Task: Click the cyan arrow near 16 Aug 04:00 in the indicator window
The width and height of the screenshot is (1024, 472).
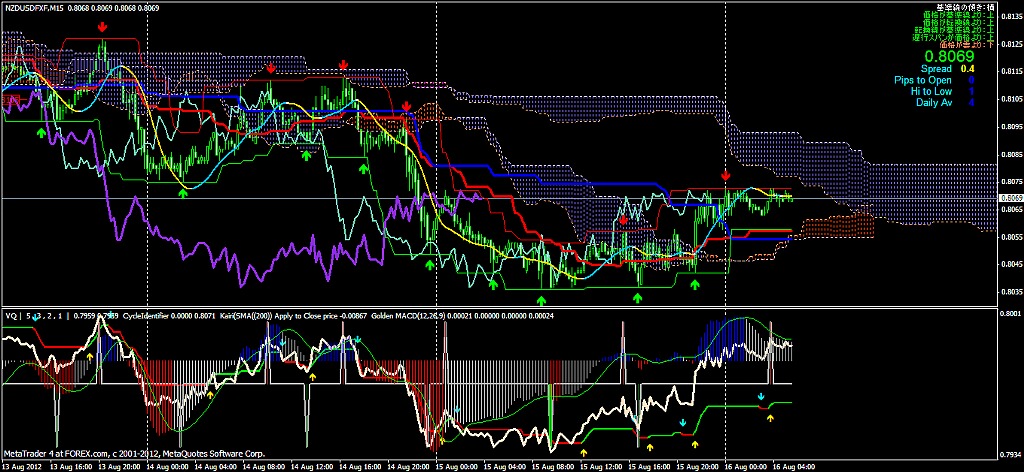Action: pyautogui.click(x=761, y=396)
